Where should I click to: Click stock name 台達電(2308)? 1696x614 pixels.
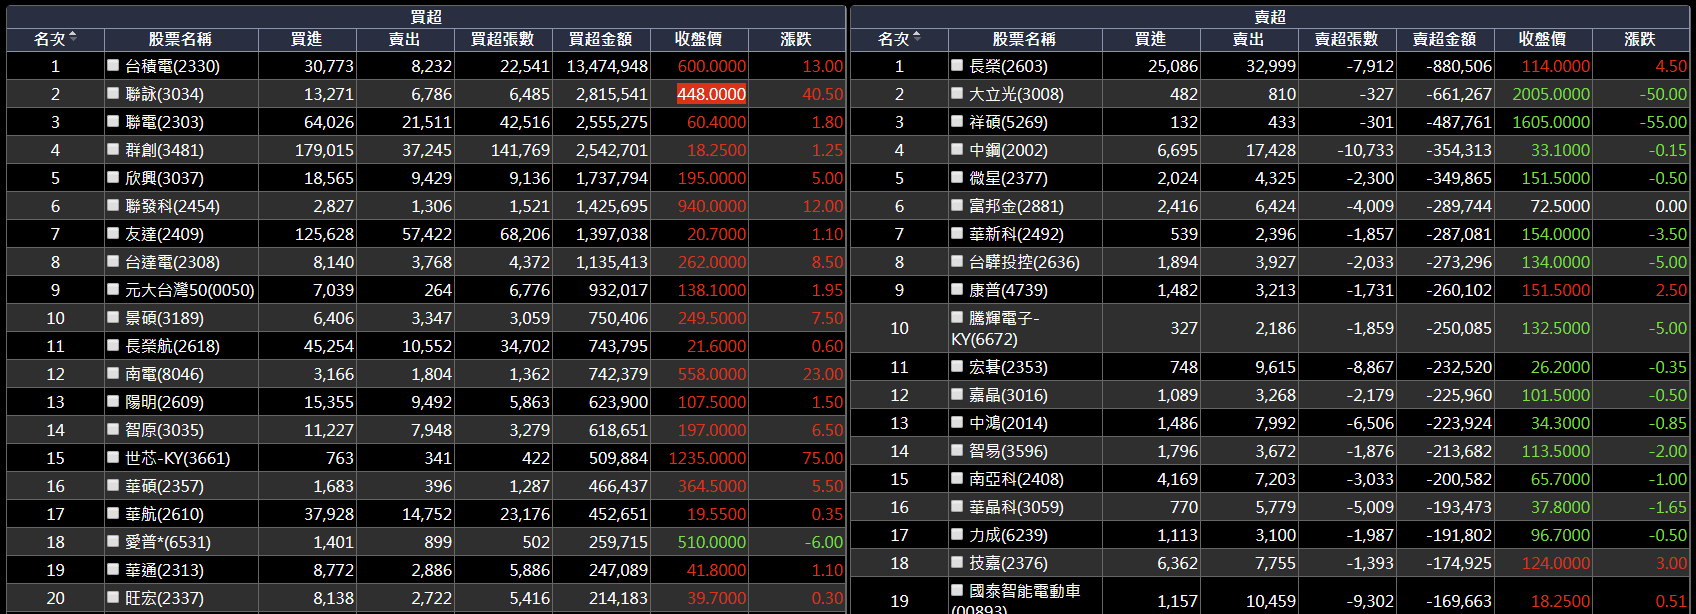[x=172, y=262]
